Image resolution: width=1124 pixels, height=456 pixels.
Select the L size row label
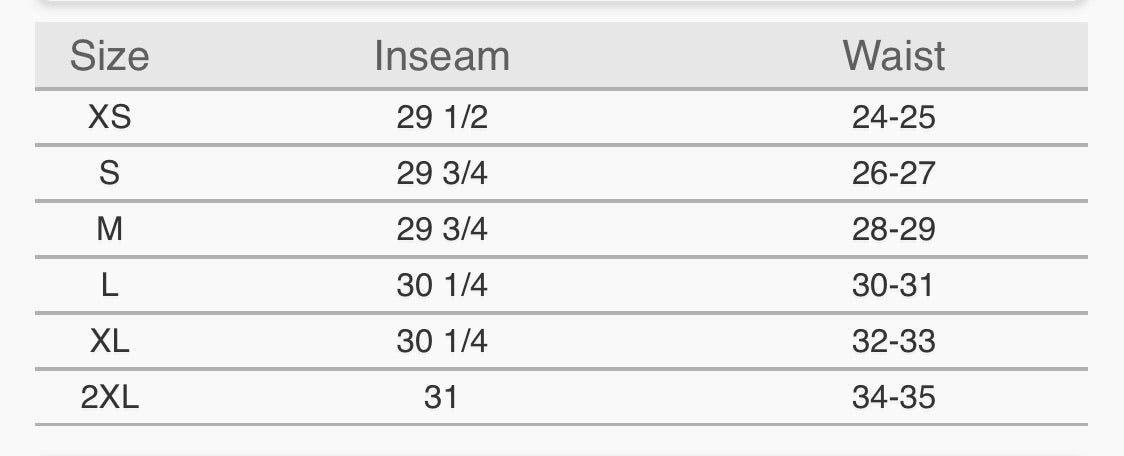(x=109, y=286)
